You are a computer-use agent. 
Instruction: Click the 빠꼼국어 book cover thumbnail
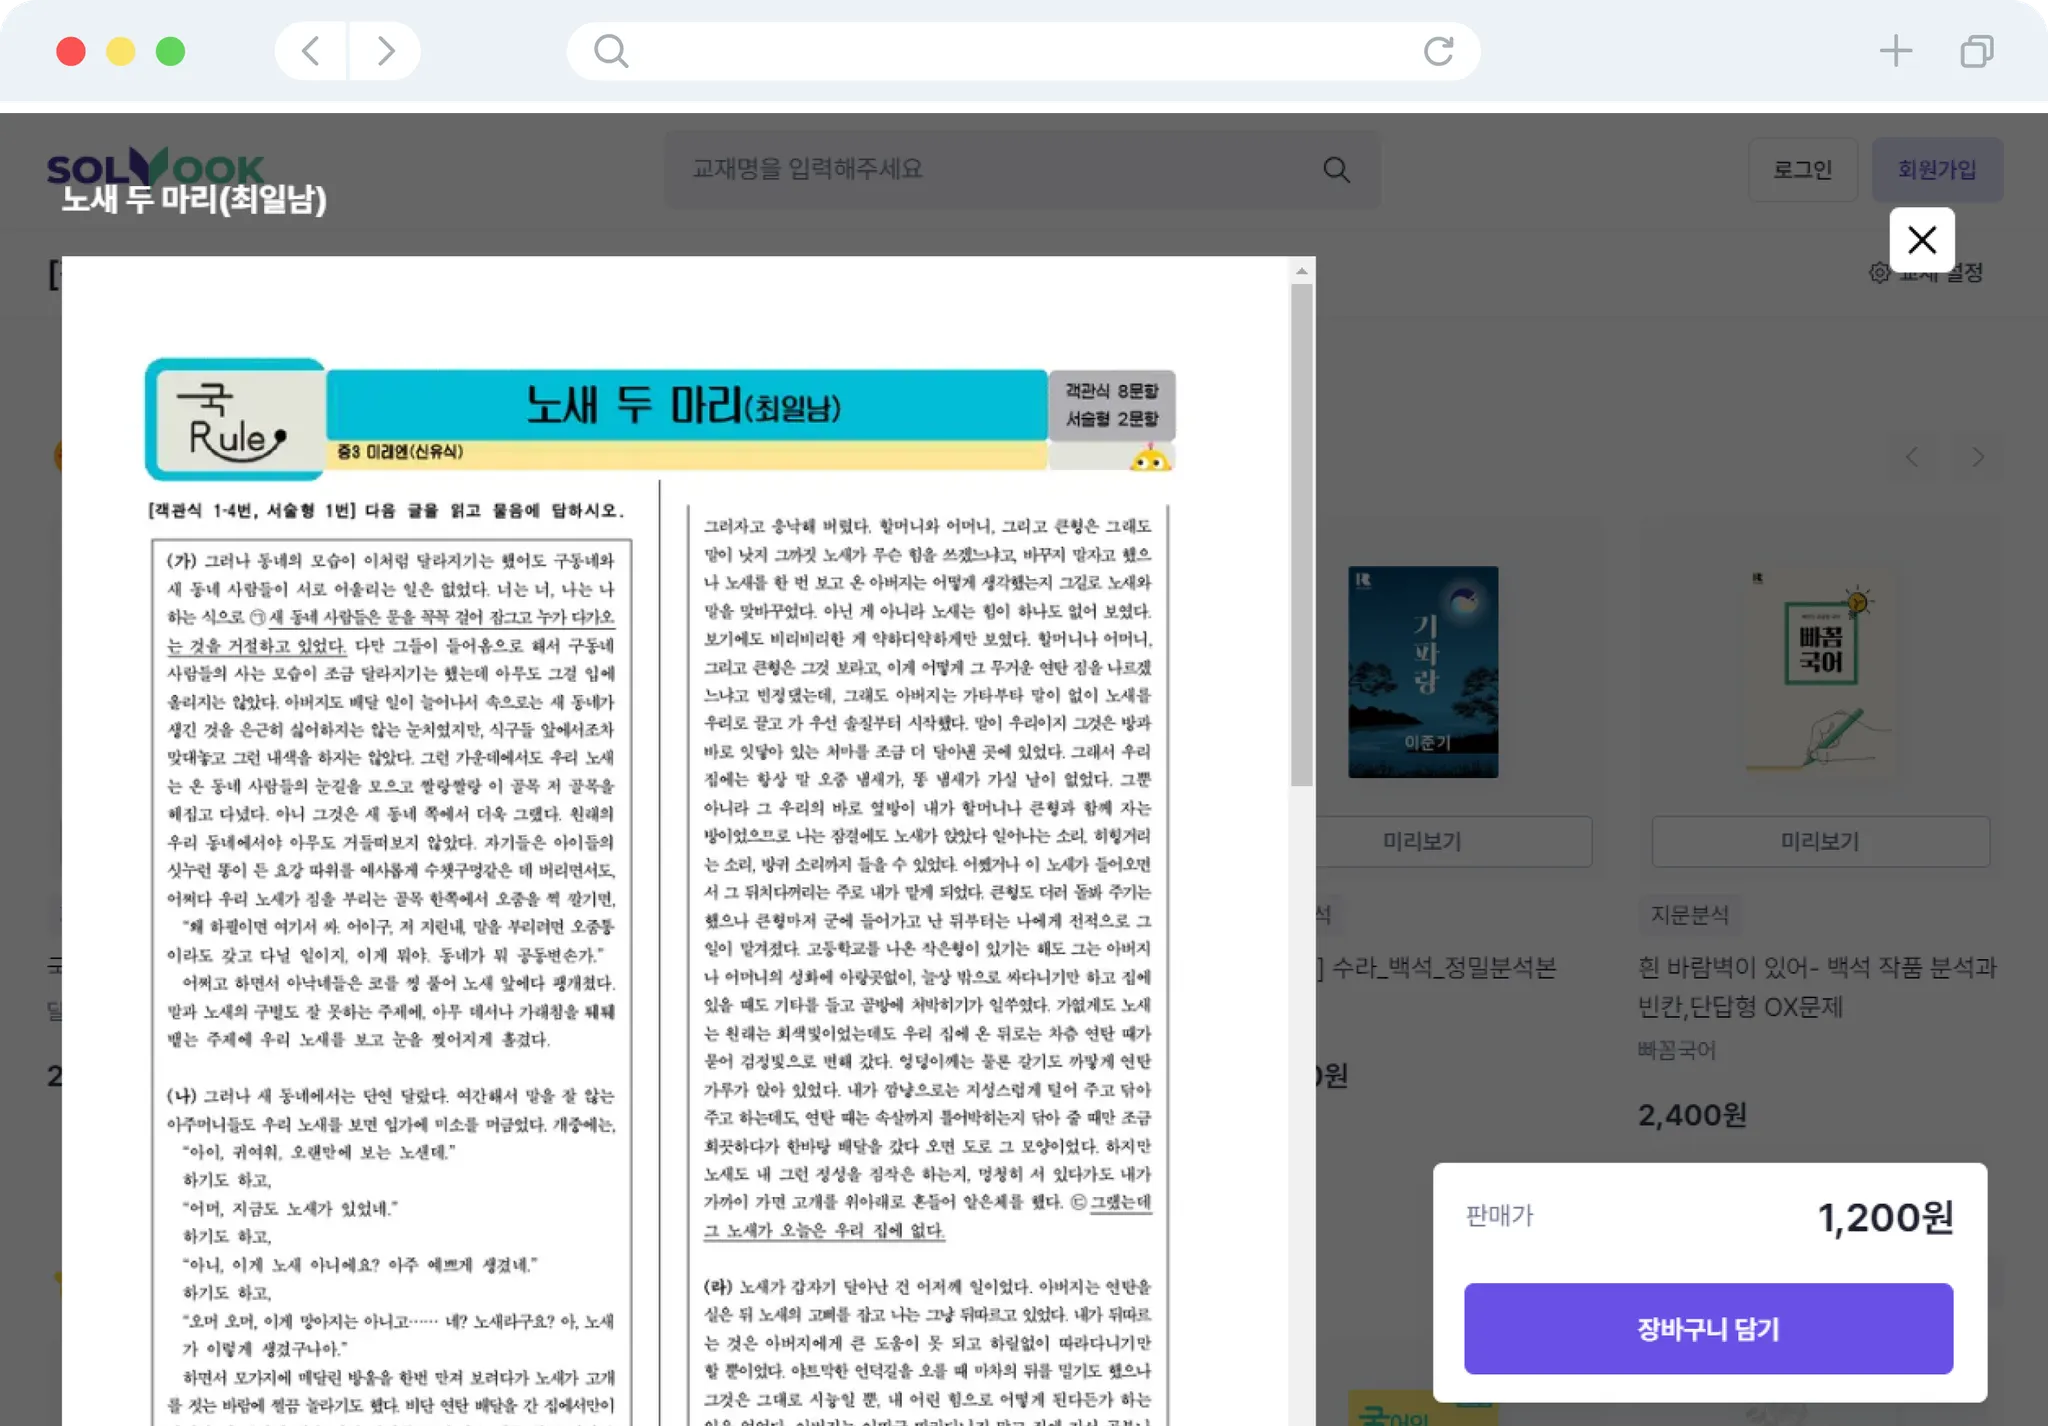coord(1820,672)
